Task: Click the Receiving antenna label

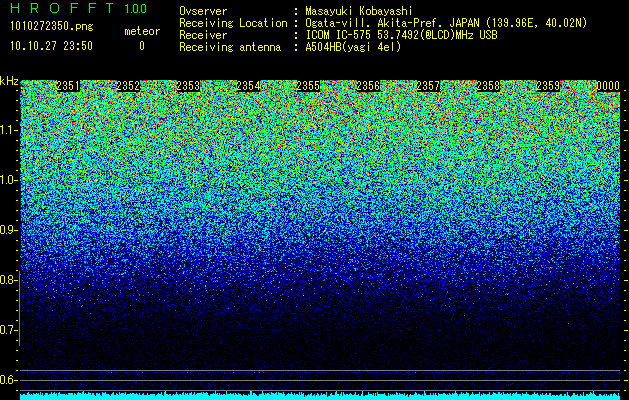Action: (x=230, y=47)
